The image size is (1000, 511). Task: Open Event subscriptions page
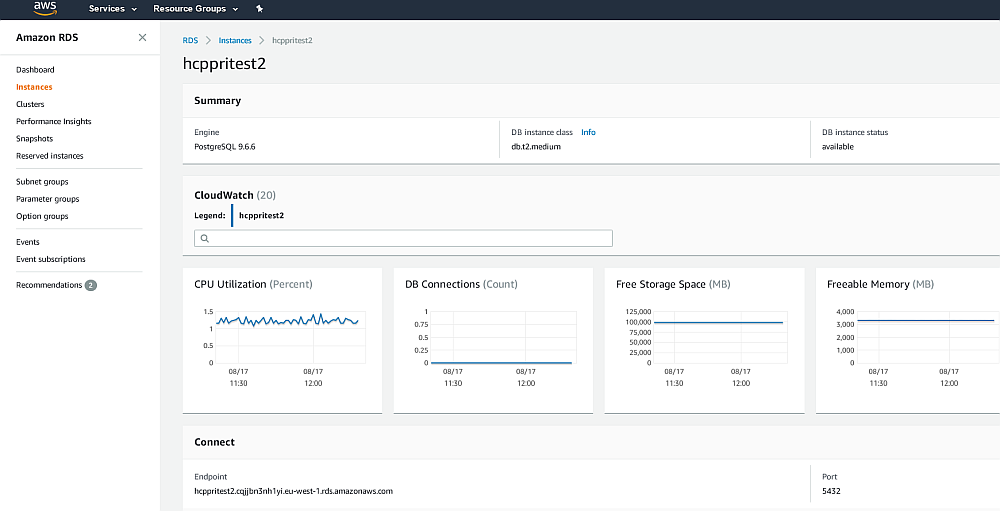coord(51,259)
